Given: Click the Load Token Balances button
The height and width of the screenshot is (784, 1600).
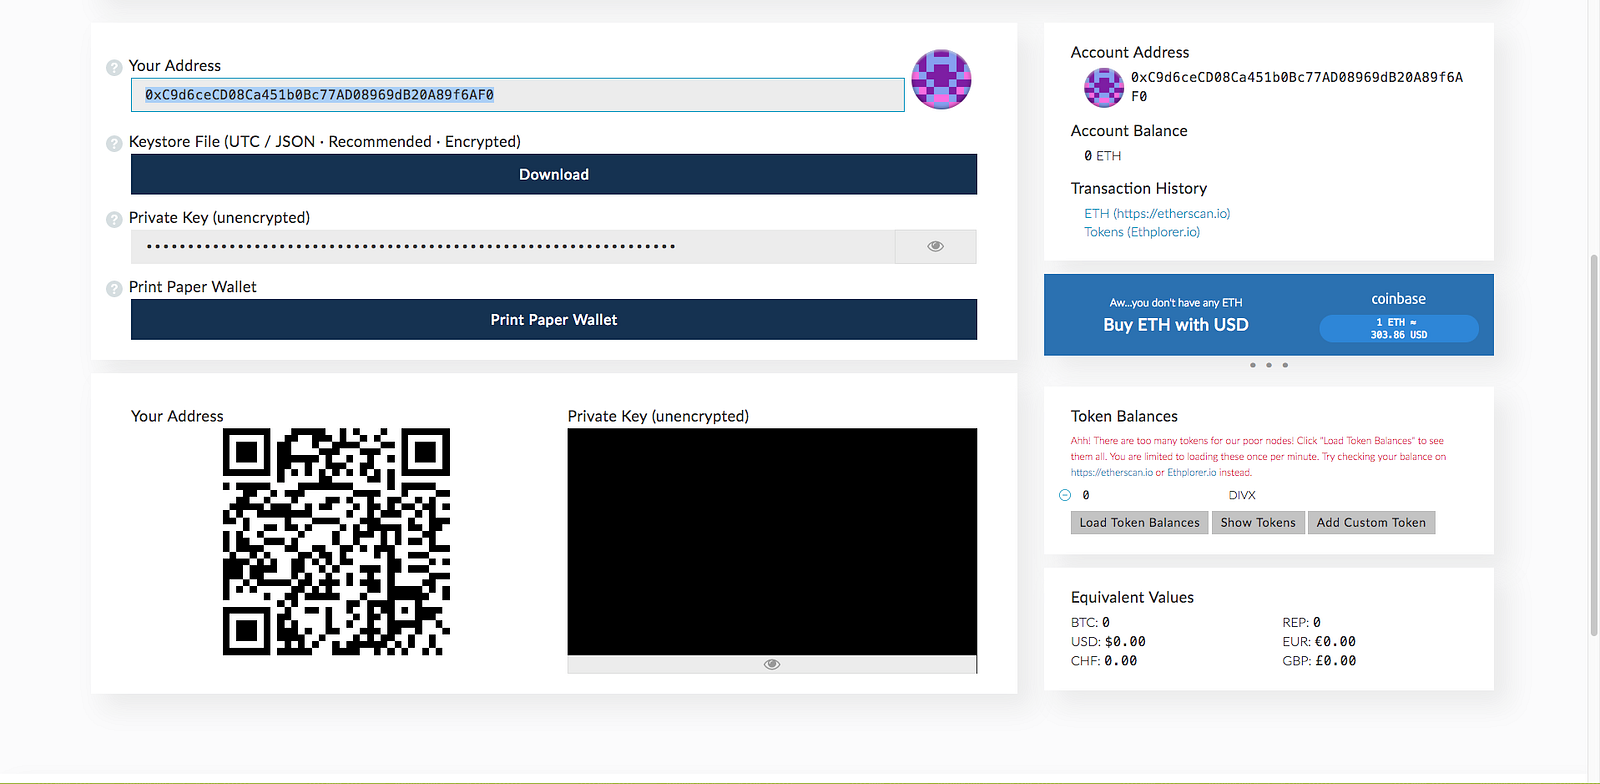Looking at the screenshot, I should 1140,523.
